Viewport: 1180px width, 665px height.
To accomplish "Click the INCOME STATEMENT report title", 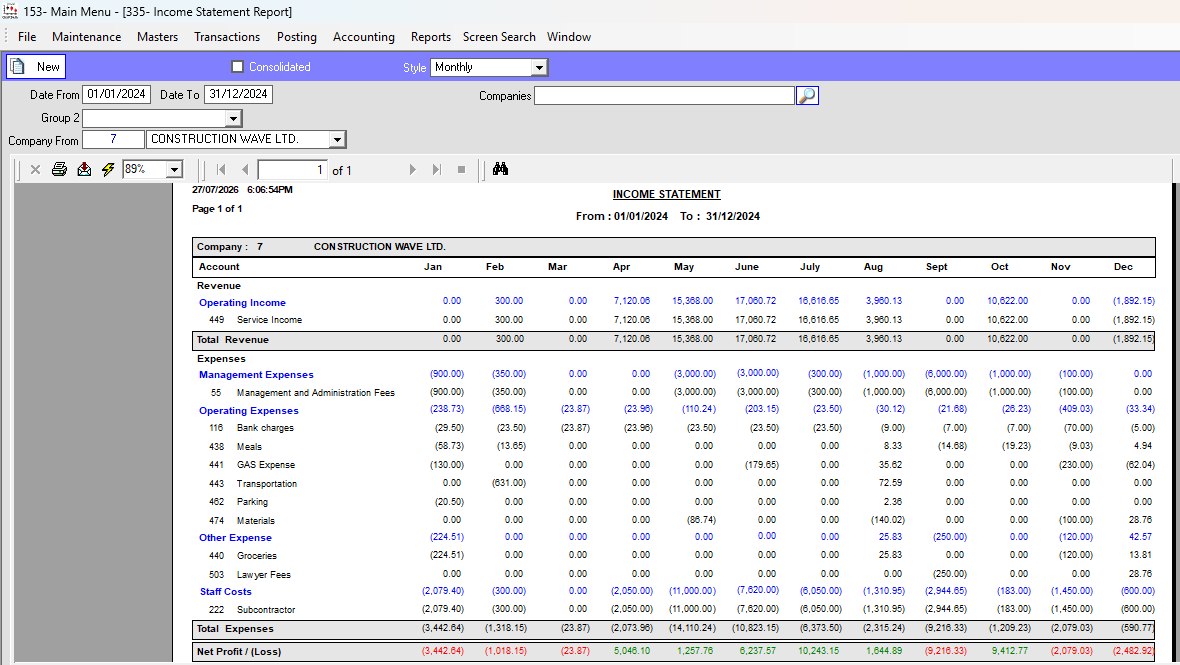I will [667, 194].
